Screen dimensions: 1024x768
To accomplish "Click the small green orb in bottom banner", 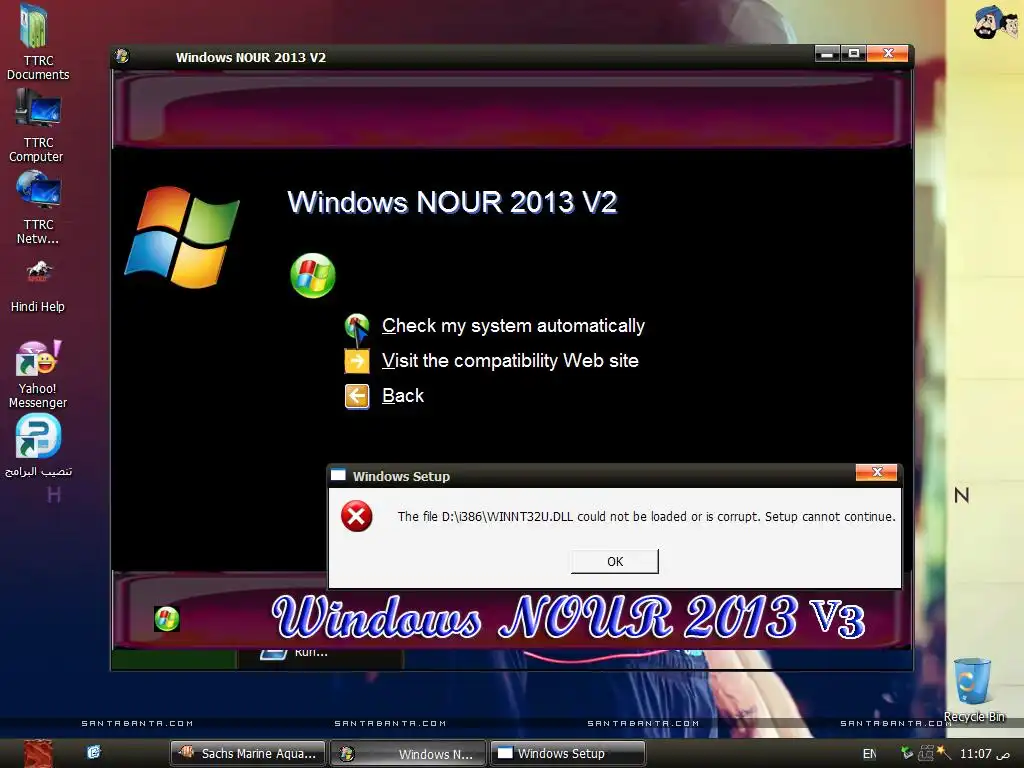I will pyautogui.click(x=167, y=618).
